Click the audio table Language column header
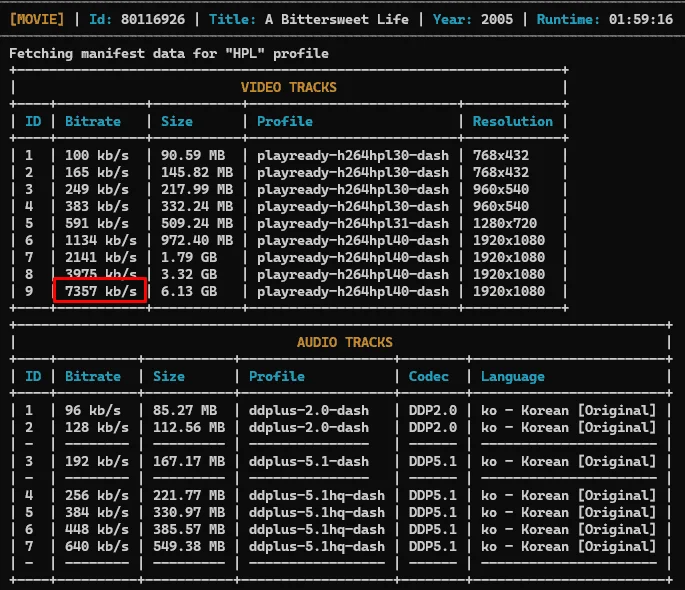Screen dimensions: 685x590 point(513,376)
